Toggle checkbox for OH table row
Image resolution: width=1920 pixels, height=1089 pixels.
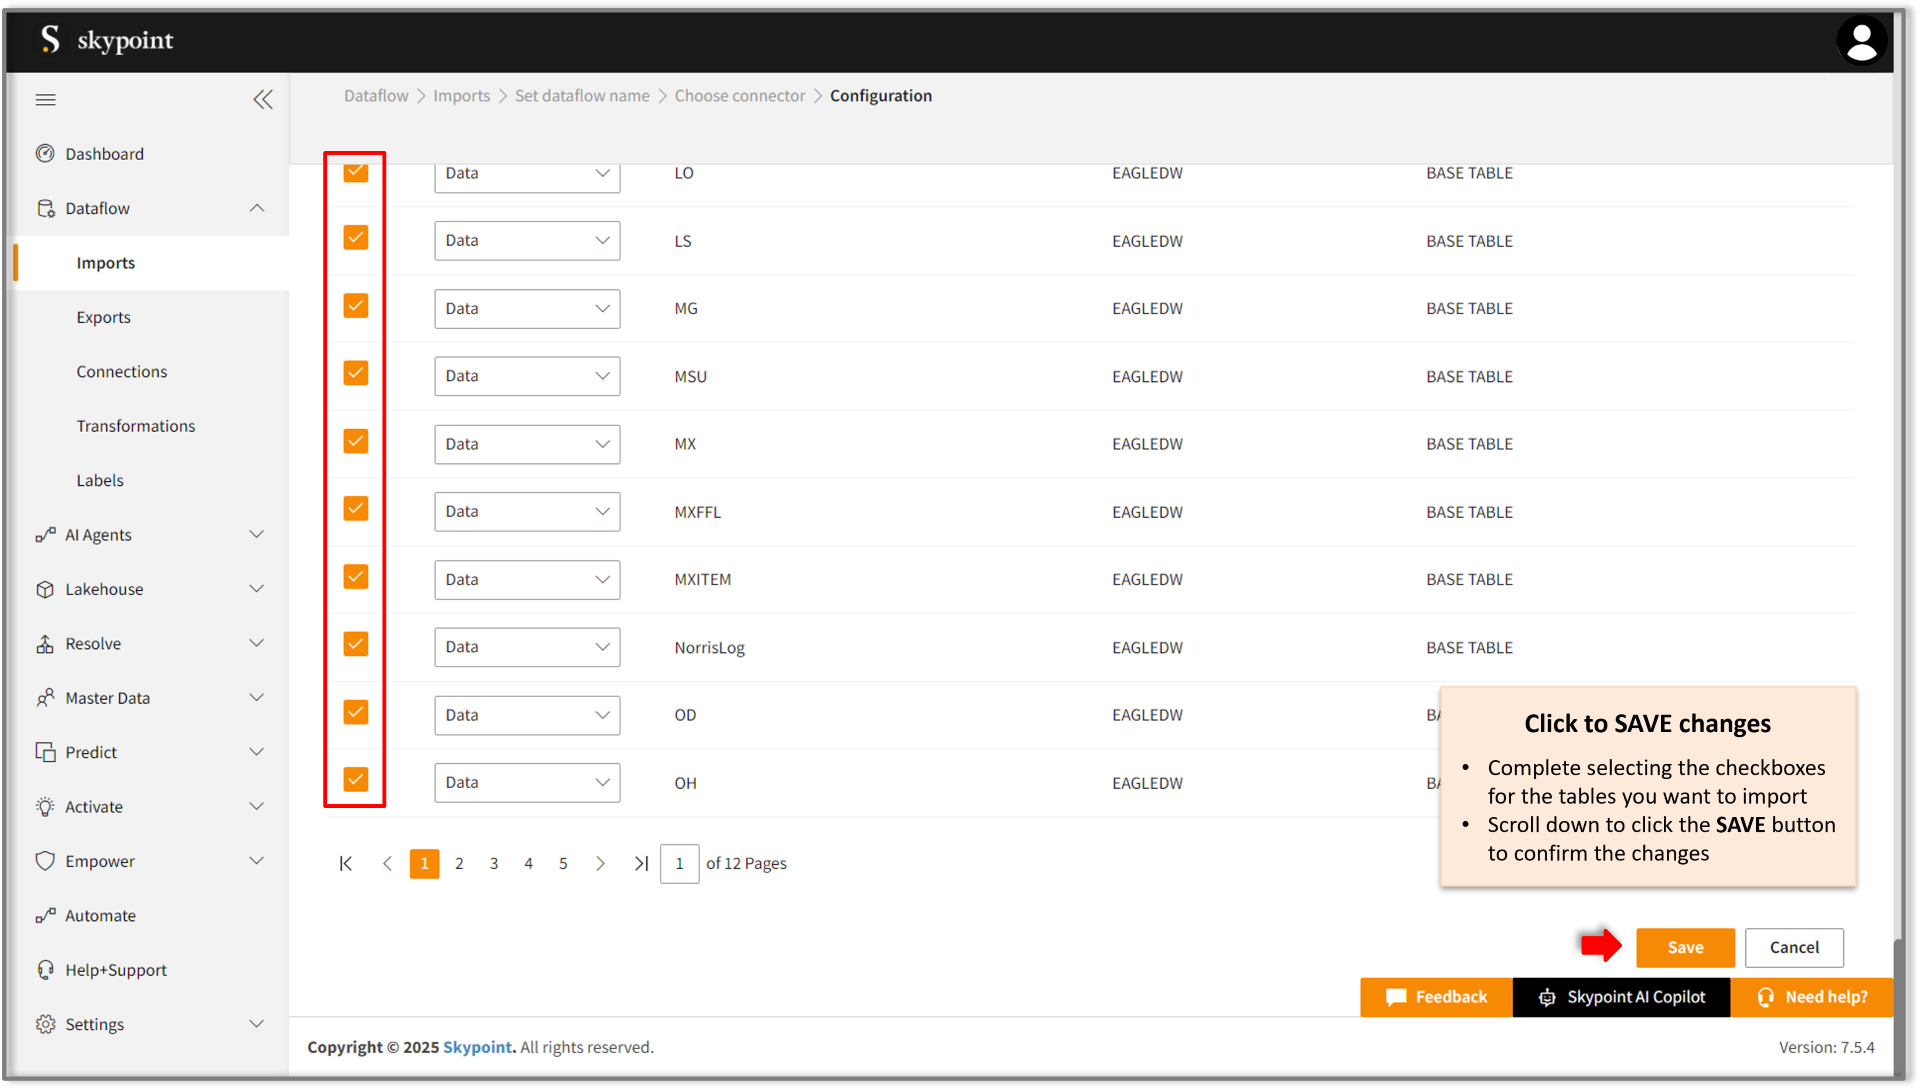click(356, 779)
